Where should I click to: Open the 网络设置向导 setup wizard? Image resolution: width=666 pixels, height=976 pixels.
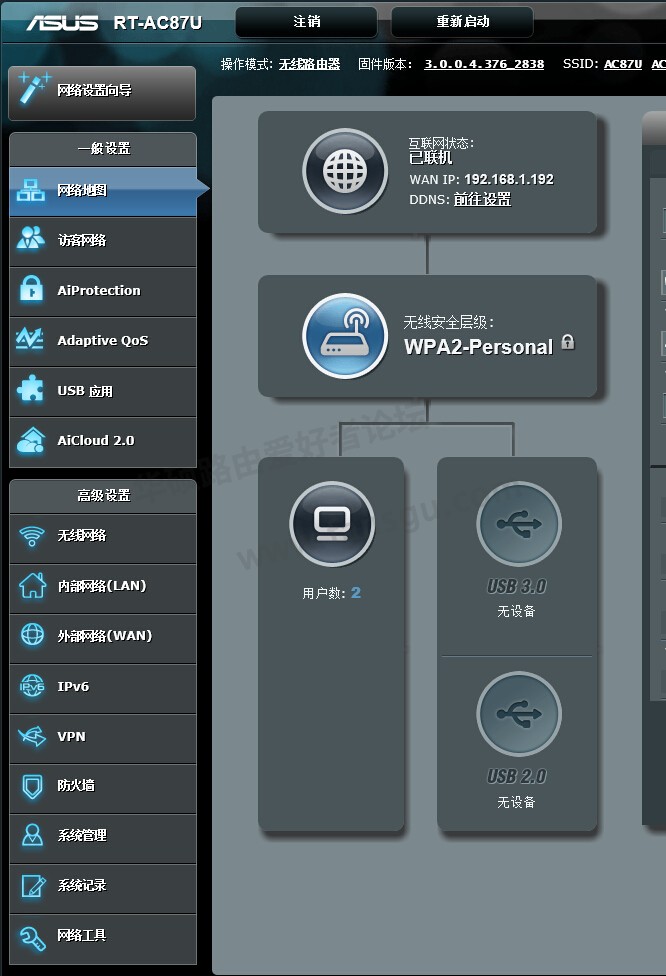pos(102,93)
